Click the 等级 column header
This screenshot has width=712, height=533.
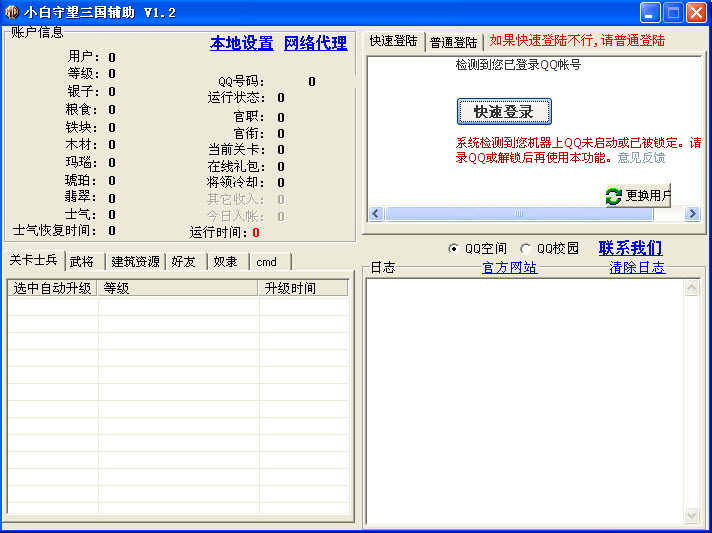[x=178, y=288]
